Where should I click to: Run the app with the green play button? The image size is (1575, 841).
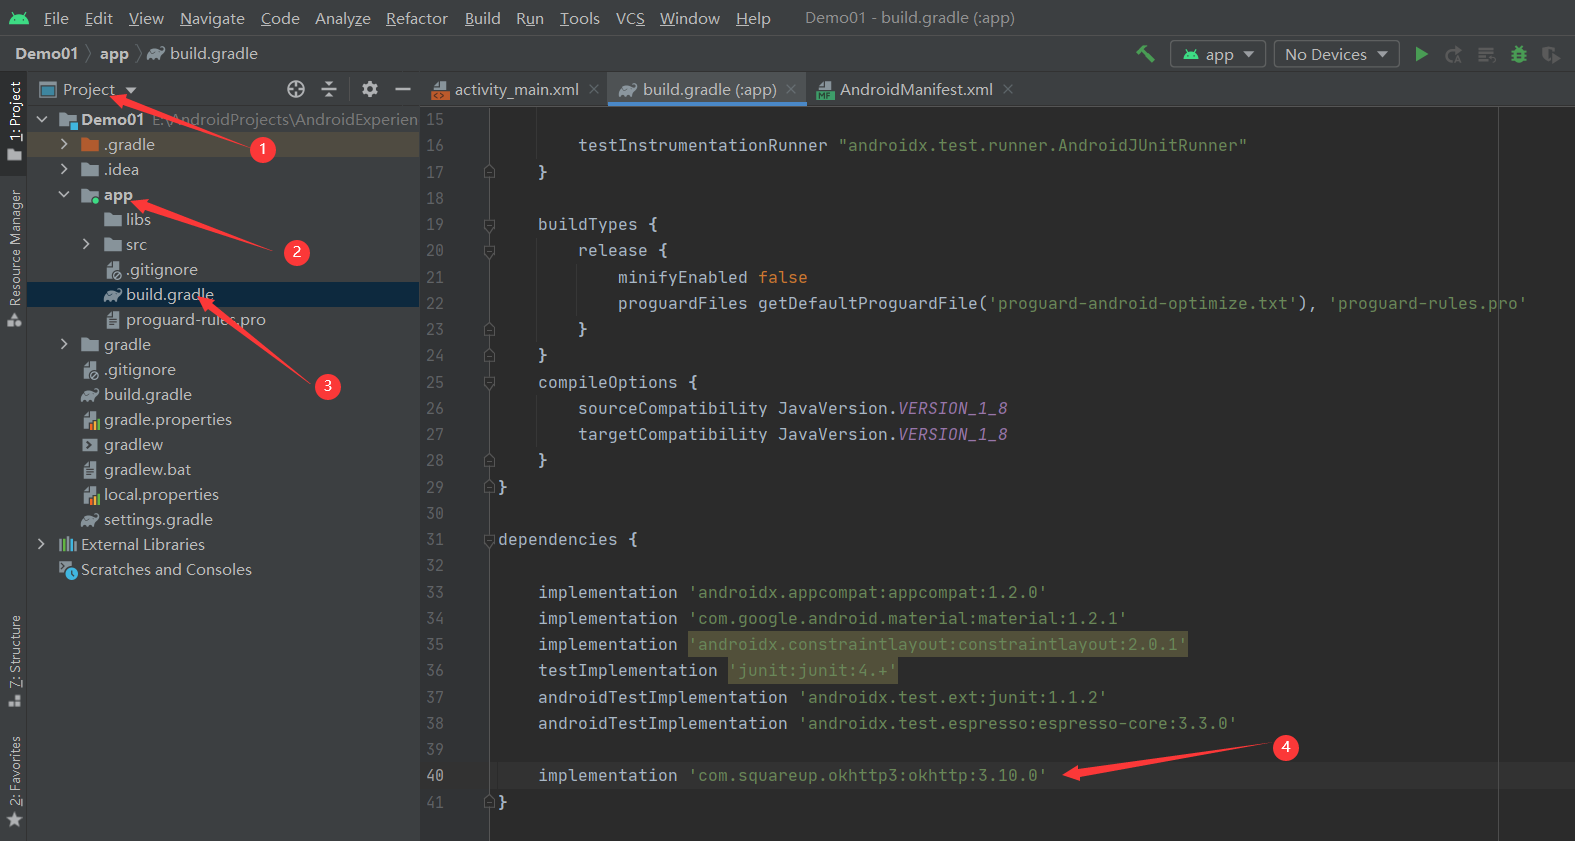(x=1421, y=54)
